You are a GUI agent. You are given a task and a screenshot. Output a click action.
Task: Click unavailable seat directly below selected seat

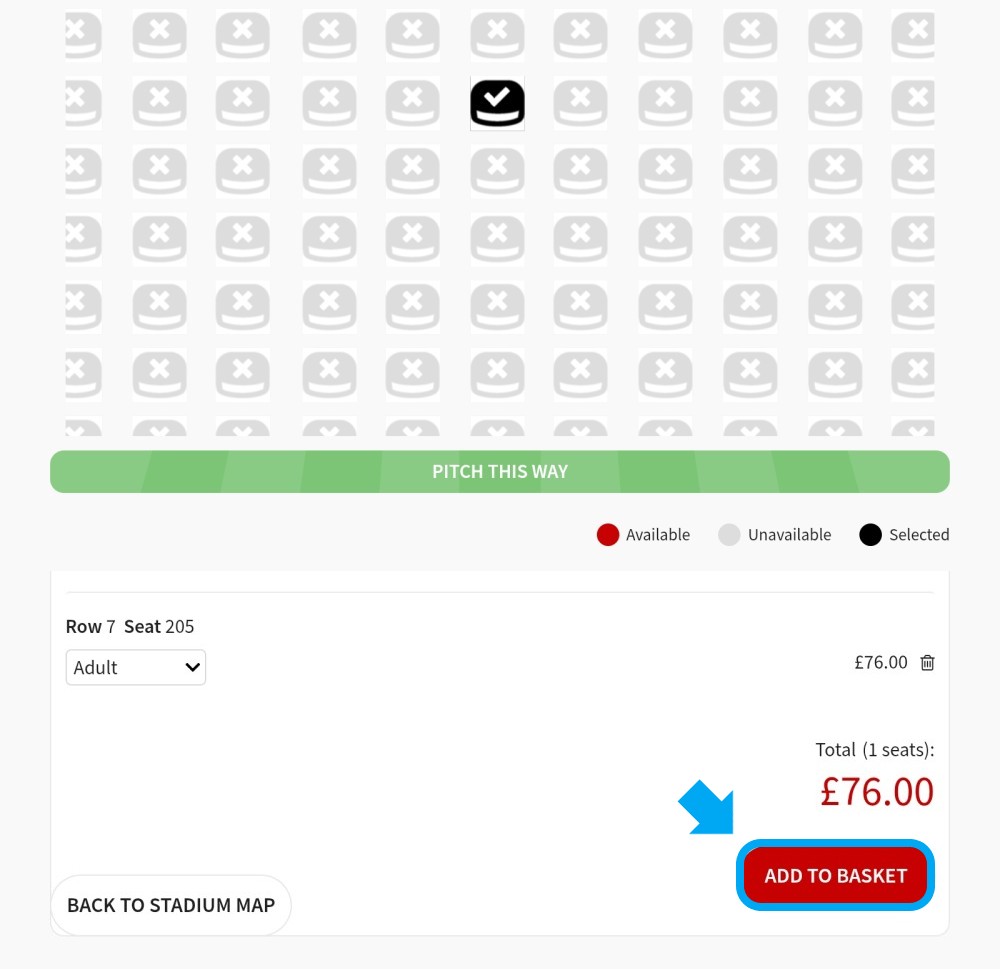click(497, 172)
